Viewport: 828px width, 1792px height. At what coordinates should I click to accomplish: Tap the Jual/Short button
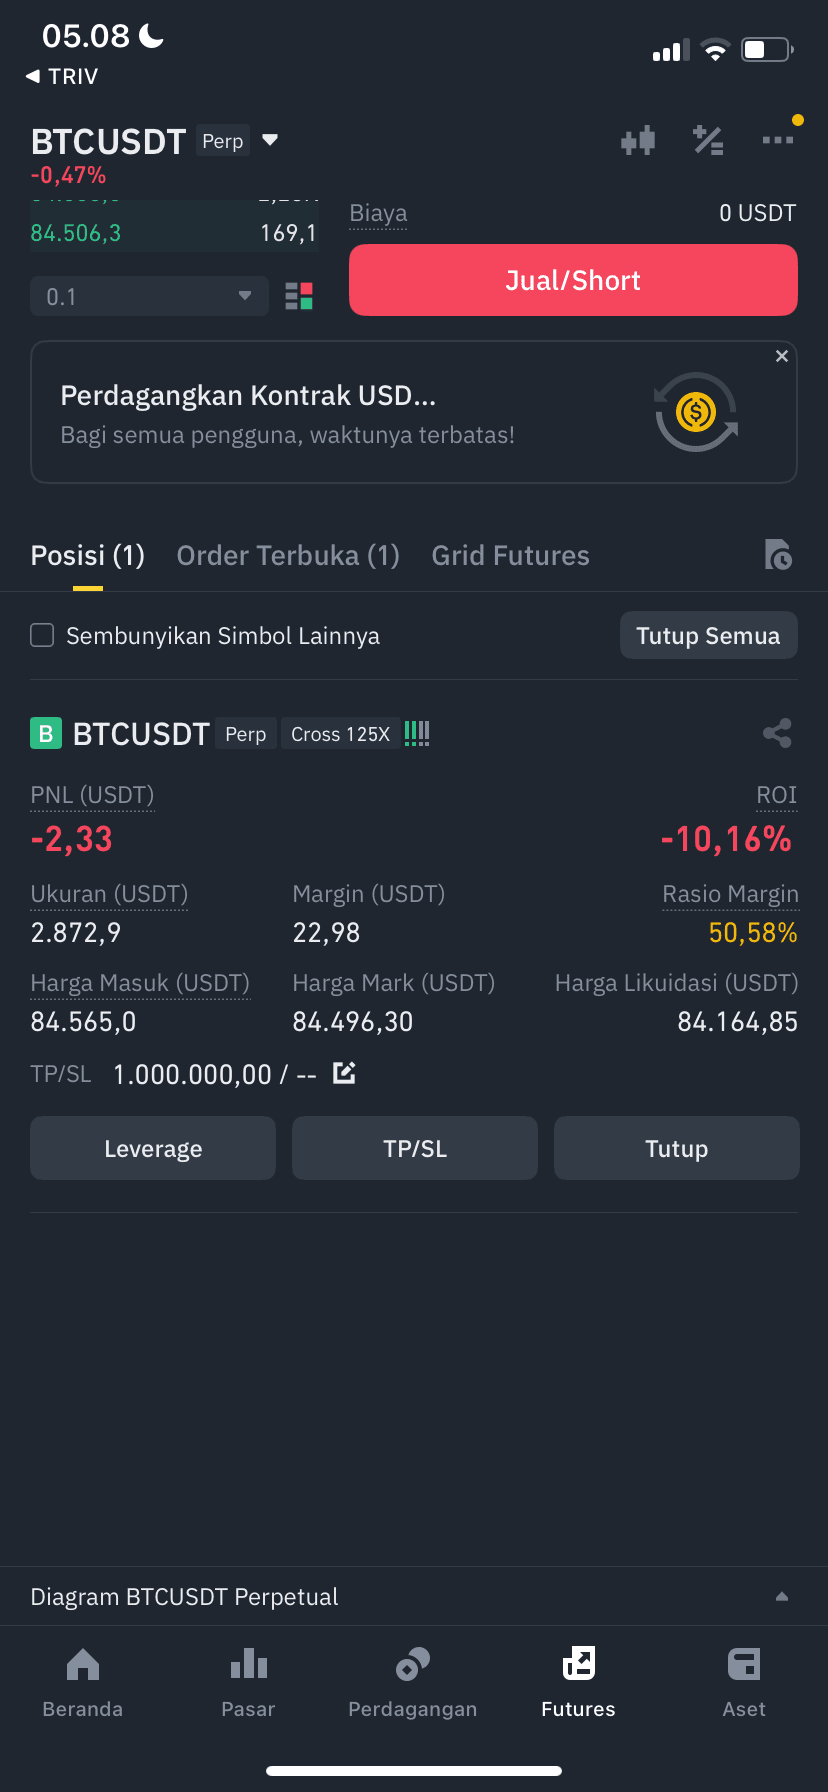[573, 280]
